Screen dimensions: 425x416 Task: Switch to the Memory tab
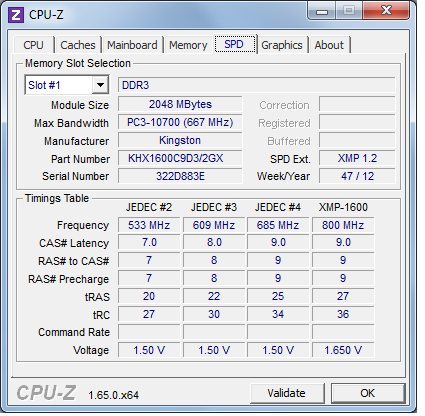pyautogui.click(x=188, y=45)
